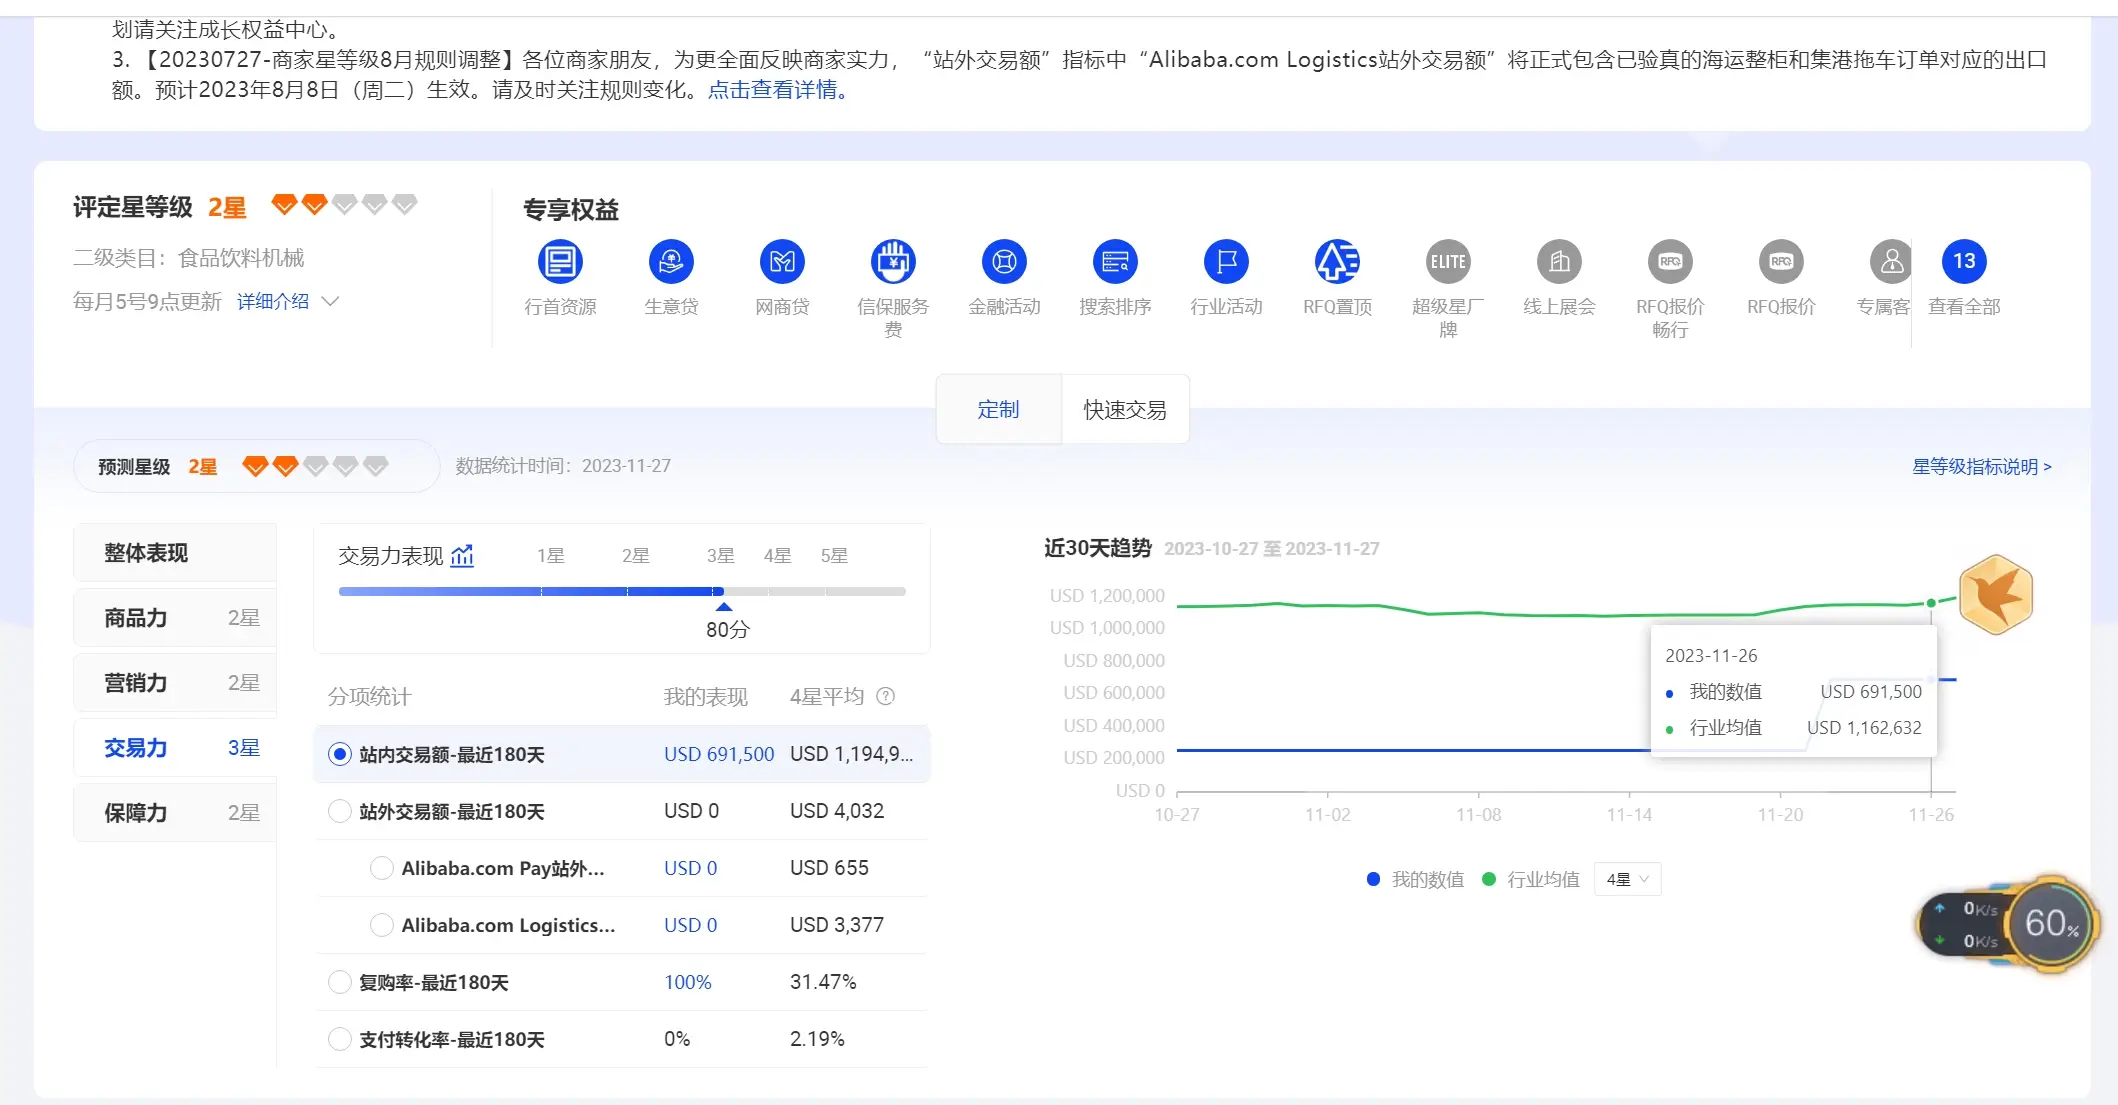Click the 搜索排序 icon
The width and height of the screenshot is (2118, 1105).
(1115, 262)
